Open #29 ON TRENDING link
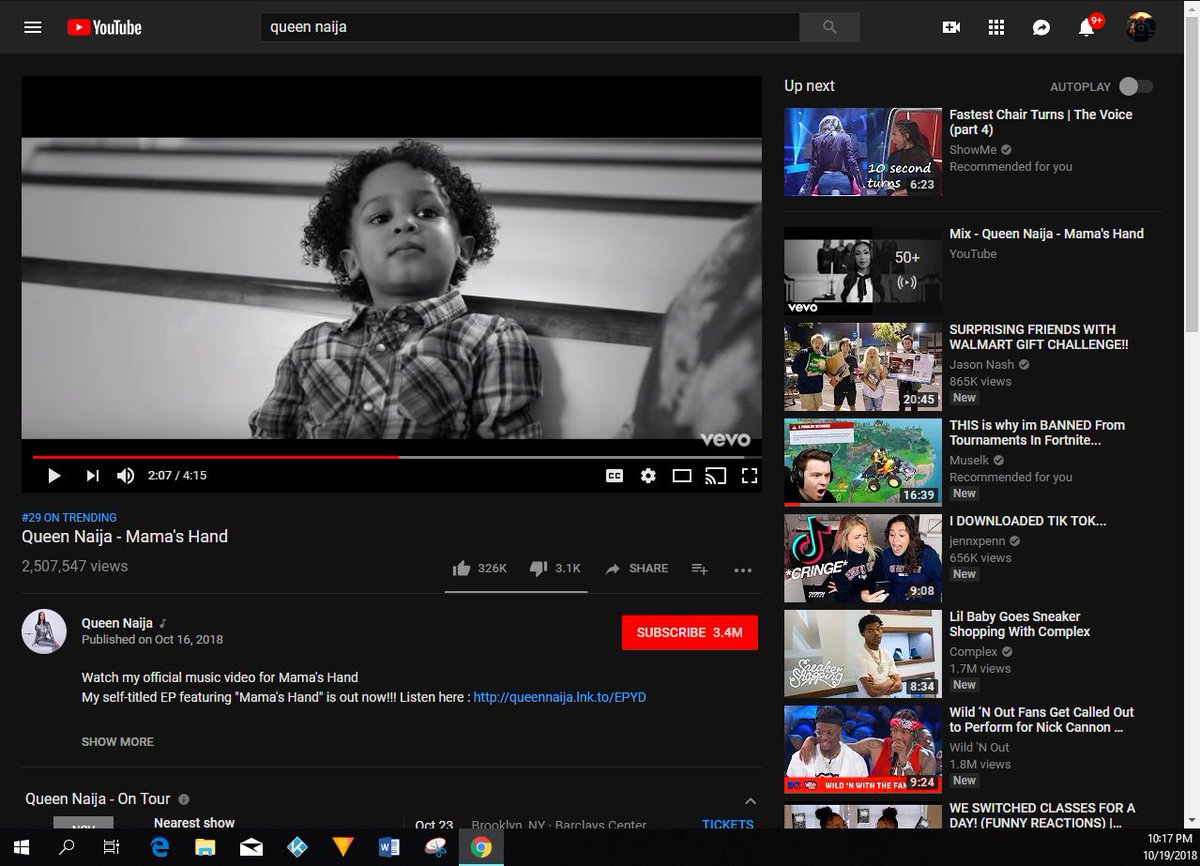This screenshot has width=1200, height=866. coord(69,518)
